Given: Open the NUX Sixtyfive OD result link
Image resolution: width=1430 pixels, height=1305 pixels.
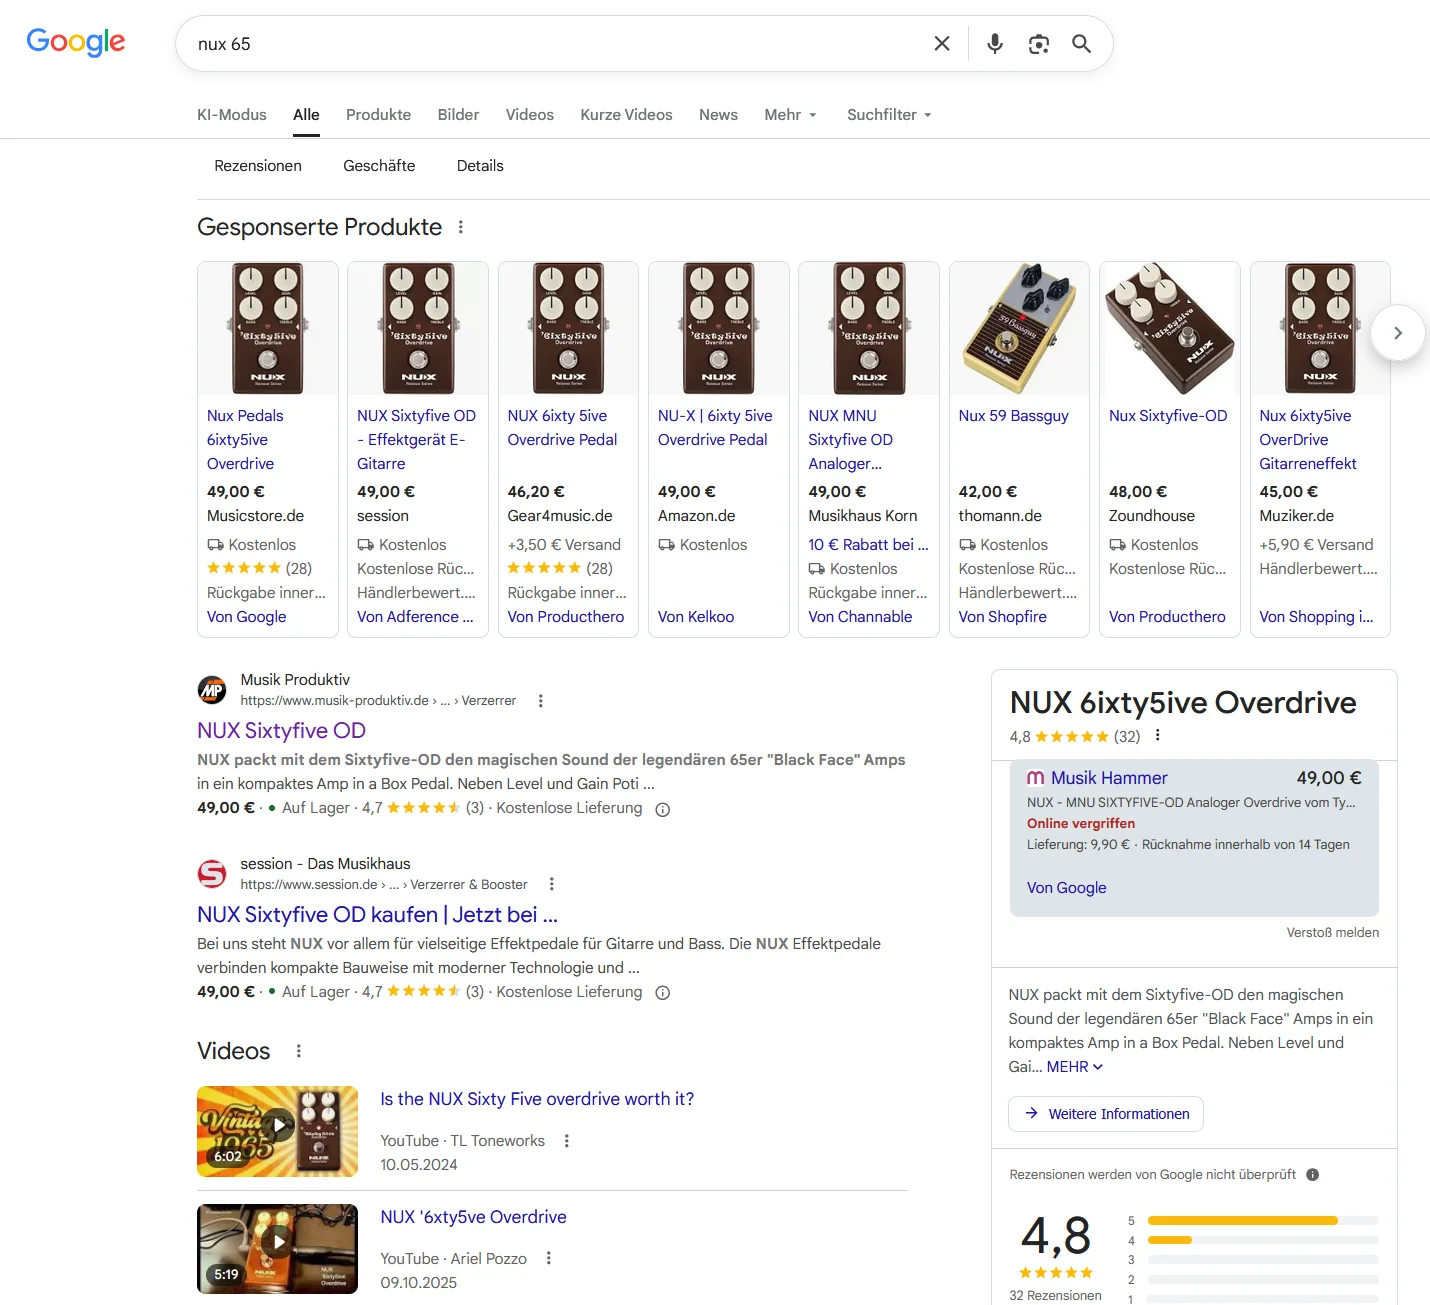Looking at the screenshot, I should (x=281, y=731).
